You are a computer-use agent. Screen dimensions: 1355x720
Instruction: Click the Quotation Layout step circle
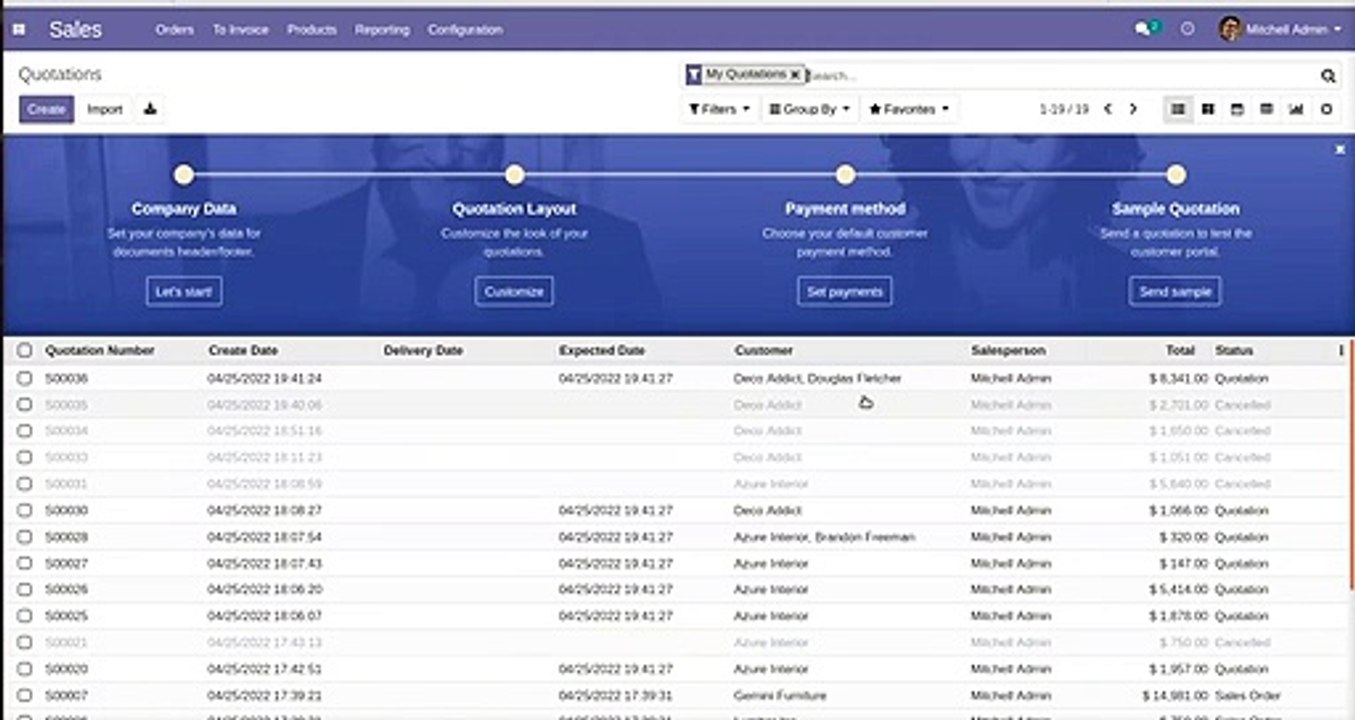(514, 175)
